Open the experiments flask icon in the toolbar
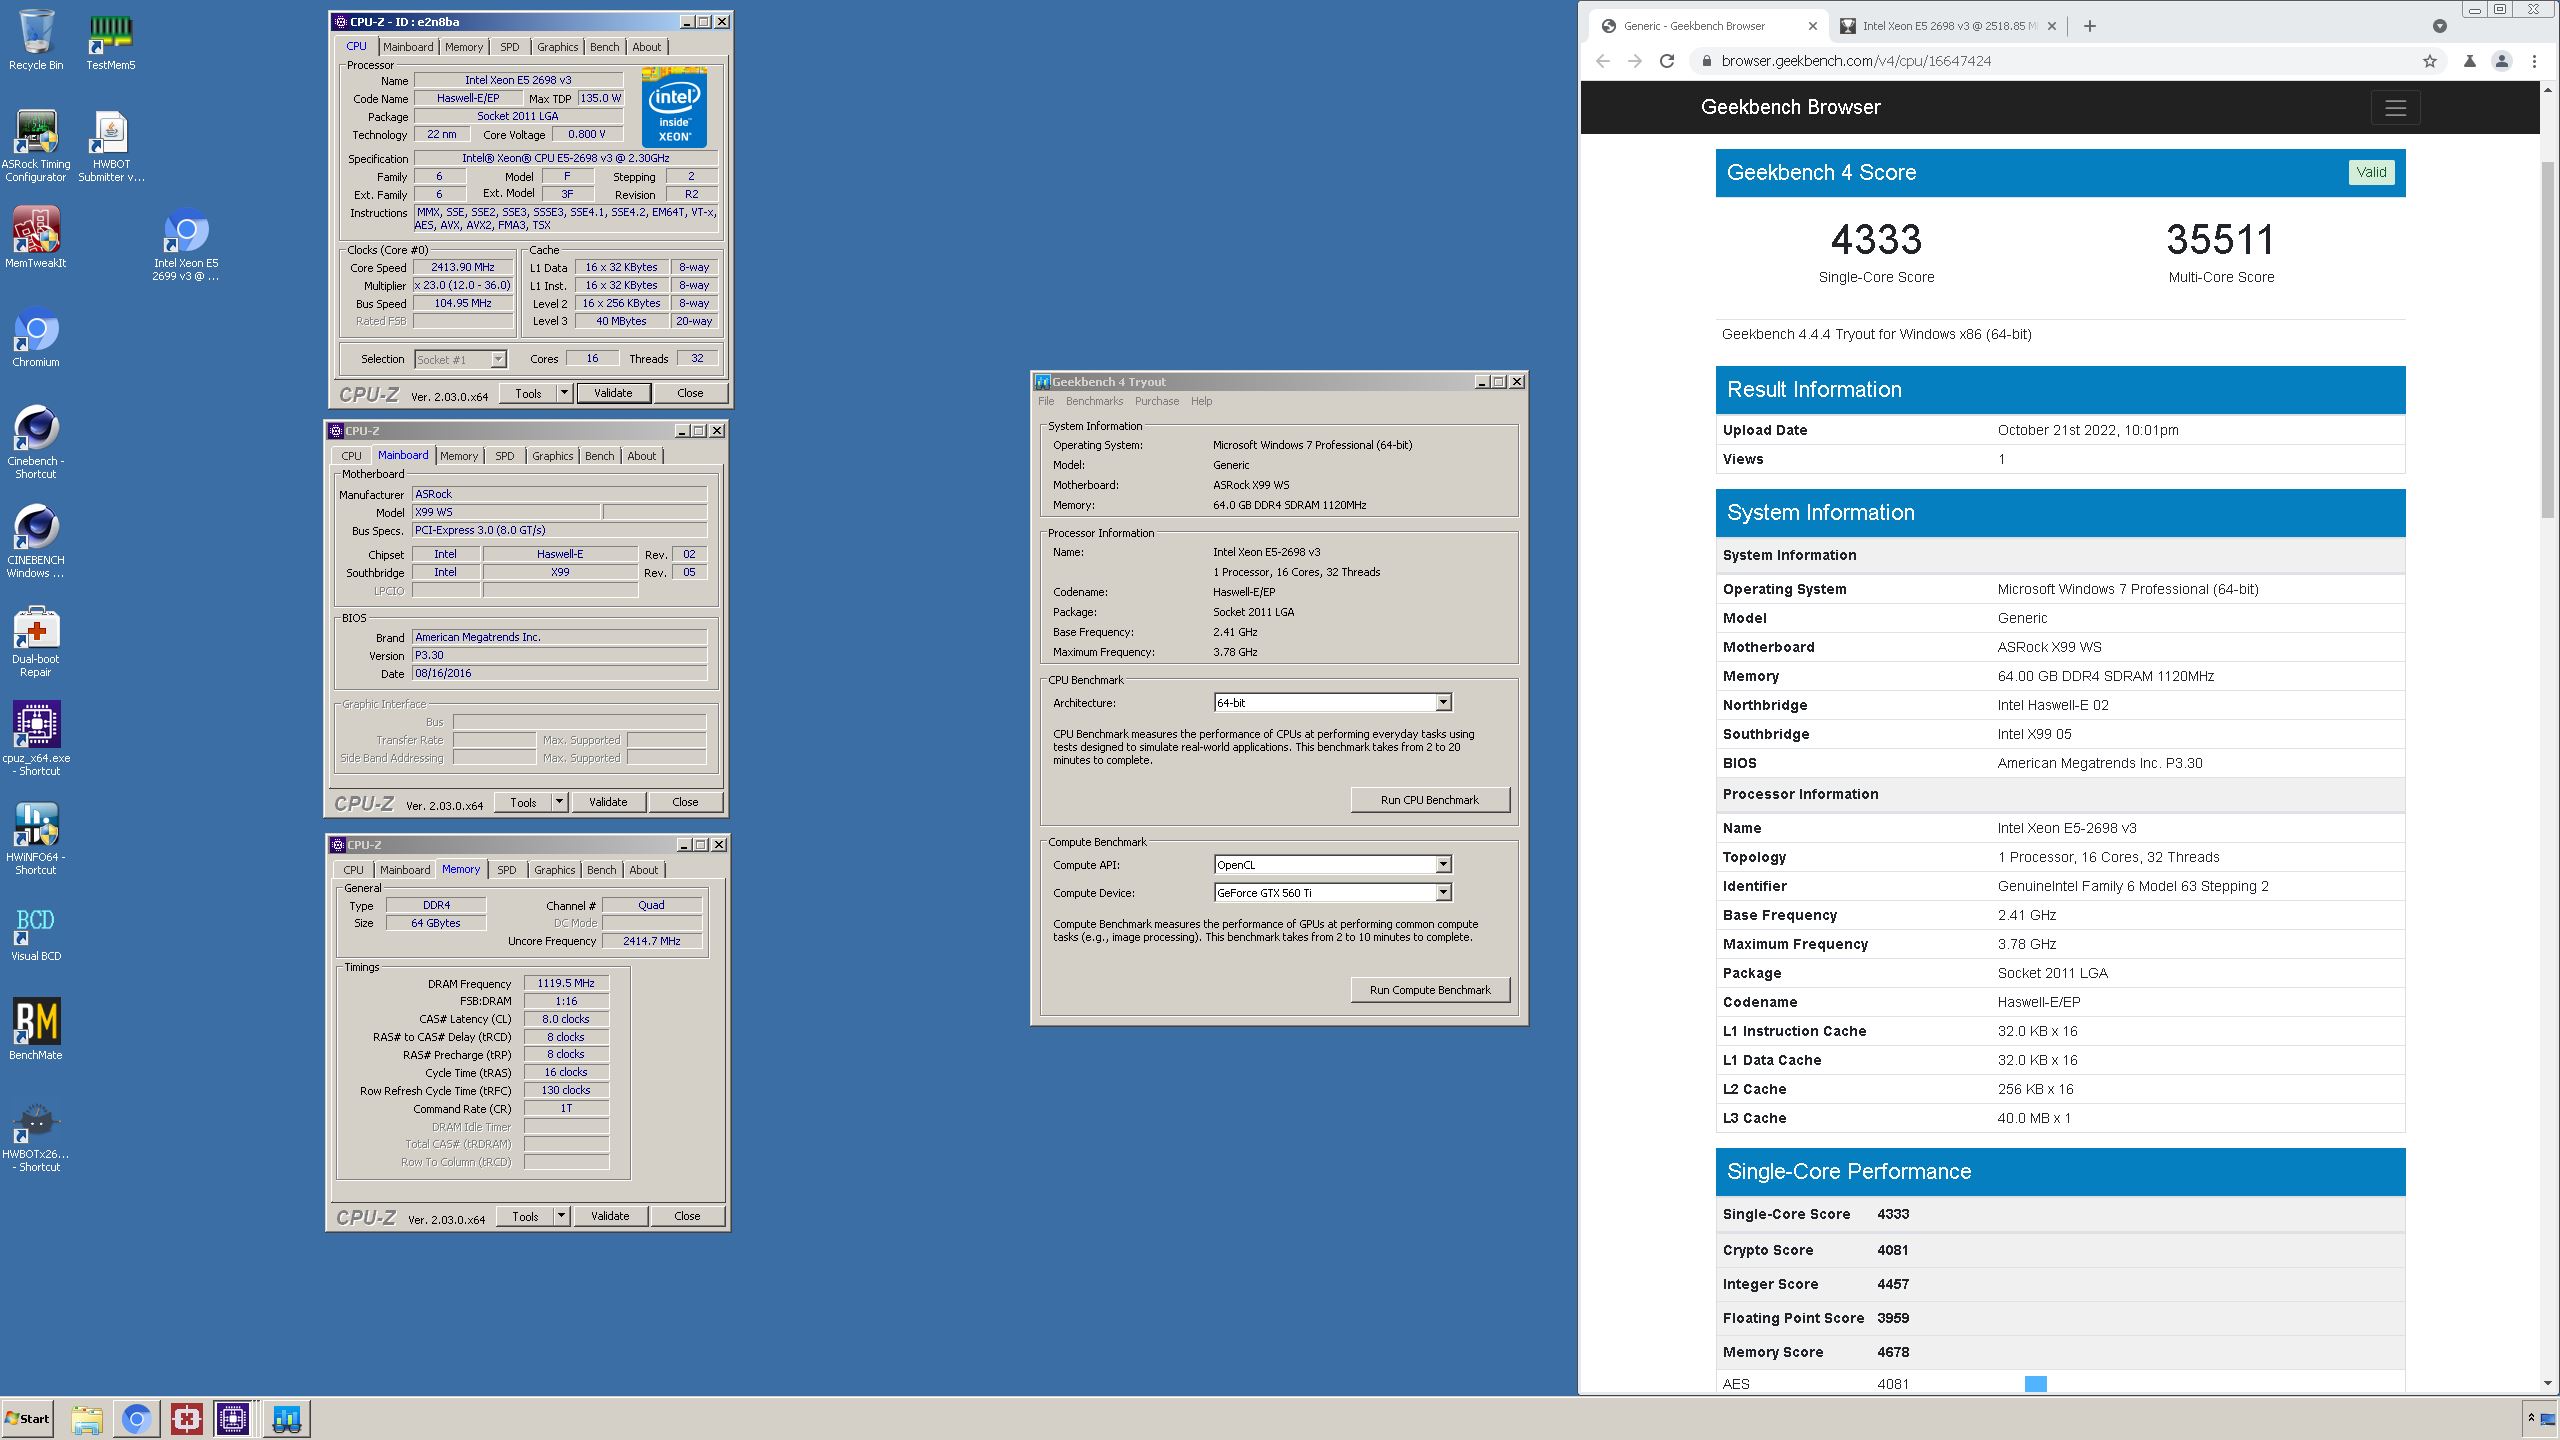The width and height of the screenshot is (2560, 1440). pyautogui.click(x=2469, y=61)
